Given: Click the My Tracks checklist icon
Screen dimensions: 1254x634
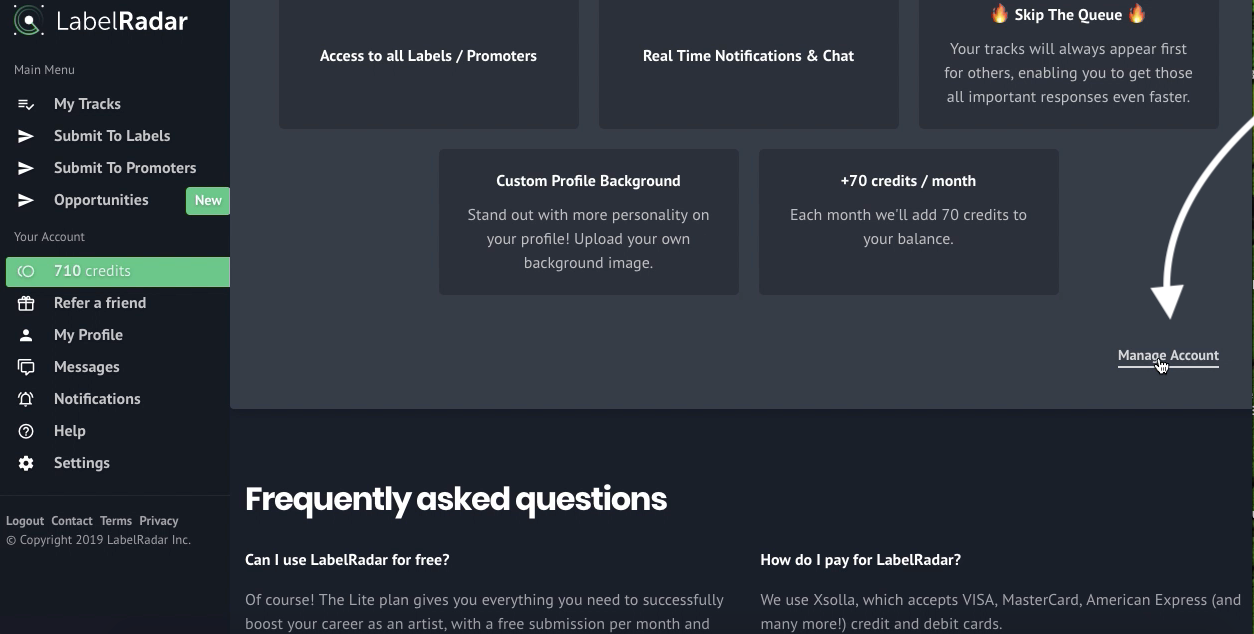Looking at the screenshot, I should pyautogui.click(x=26, y=104).
